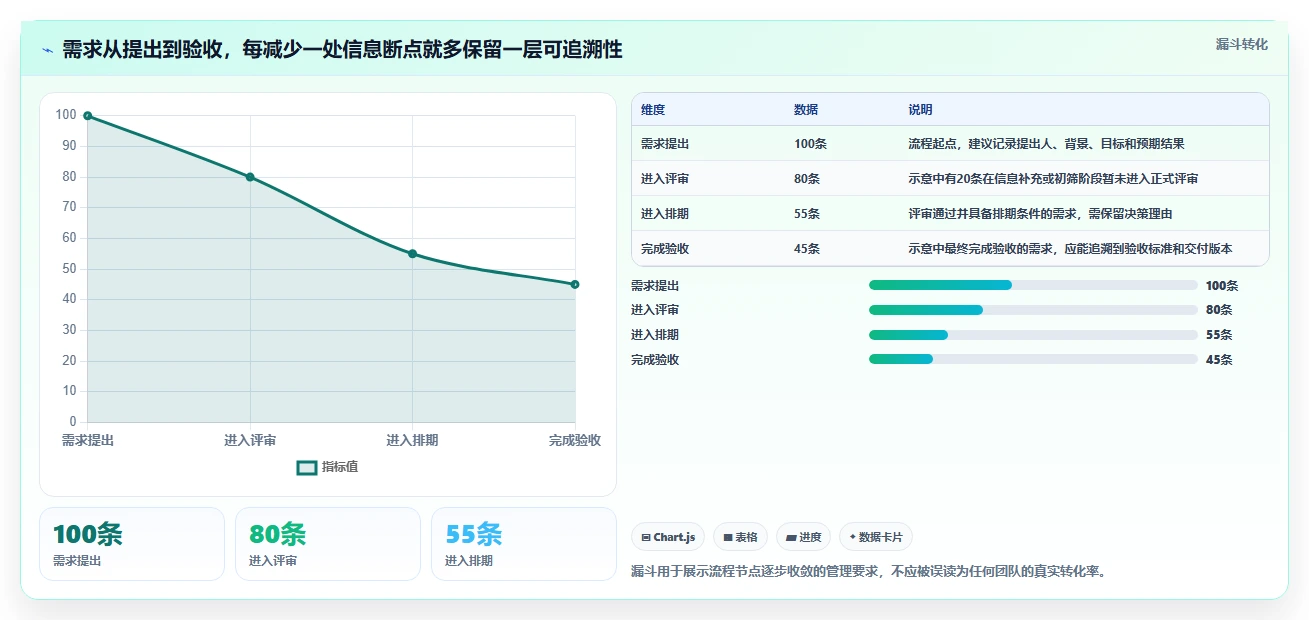1309x620 pixels.
Task: Click the 维度 table column header
Action: 653,110
